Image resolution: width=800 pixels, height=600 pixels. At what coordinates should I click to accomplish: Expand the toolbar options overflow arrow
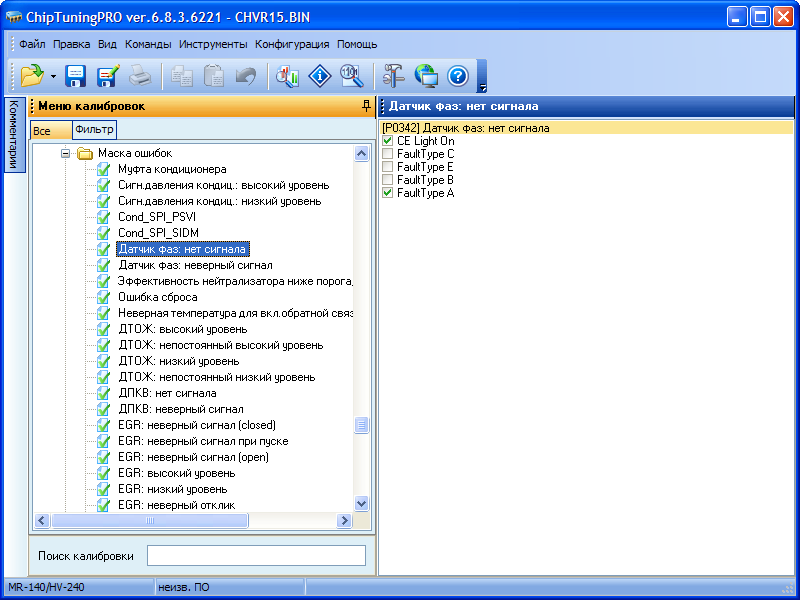click(x=482, y=87)
